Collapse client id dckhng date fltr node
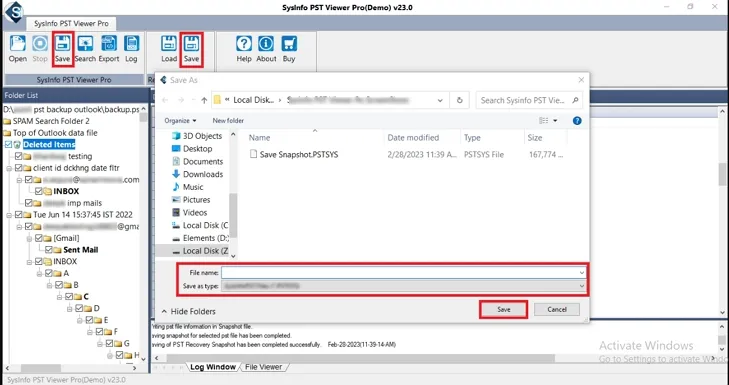The image size is (729, 385). pos(9,168)
